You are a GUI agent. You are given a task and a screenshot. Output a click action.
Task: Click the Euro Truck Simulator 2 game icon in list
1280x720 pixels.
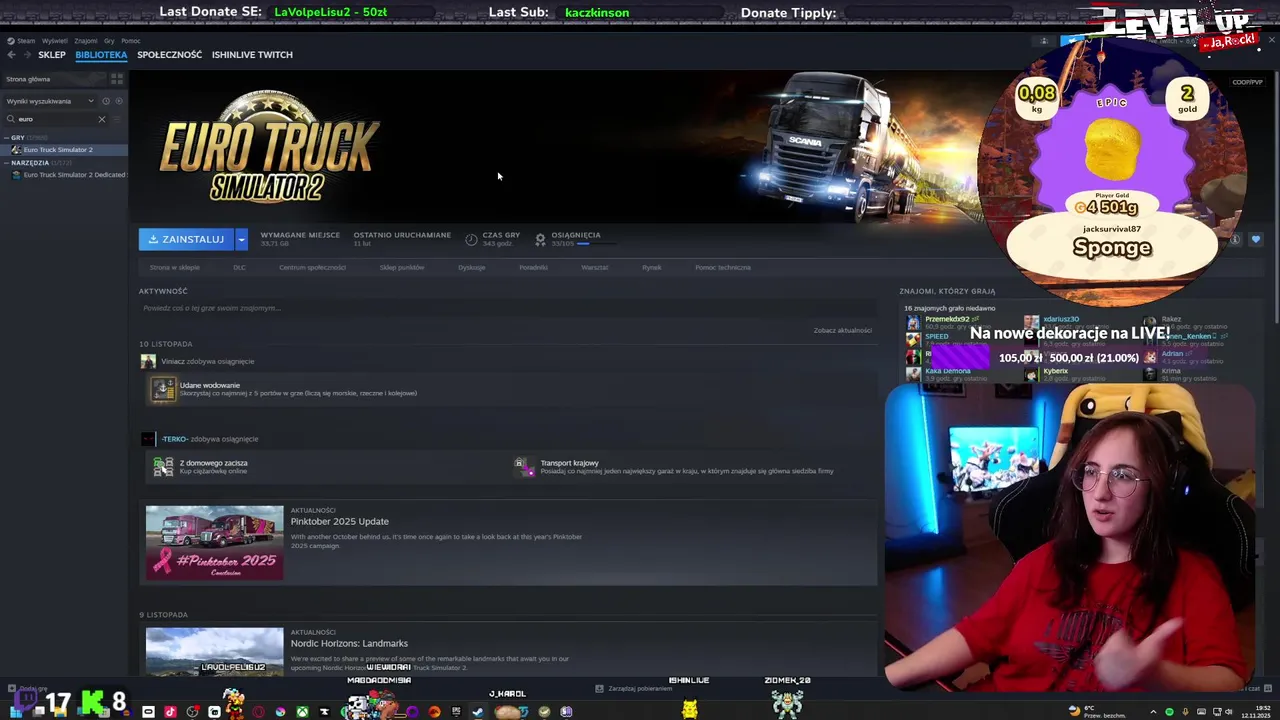tap(17, 150)
